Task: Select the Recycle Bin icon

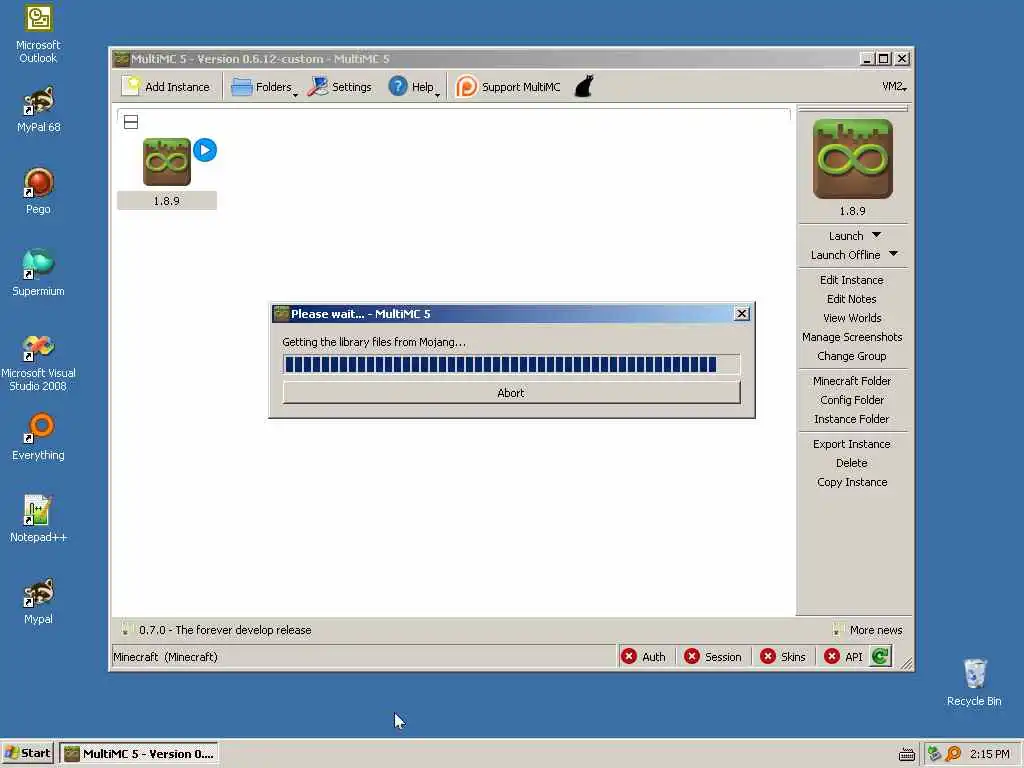Action: coord(974,682)
